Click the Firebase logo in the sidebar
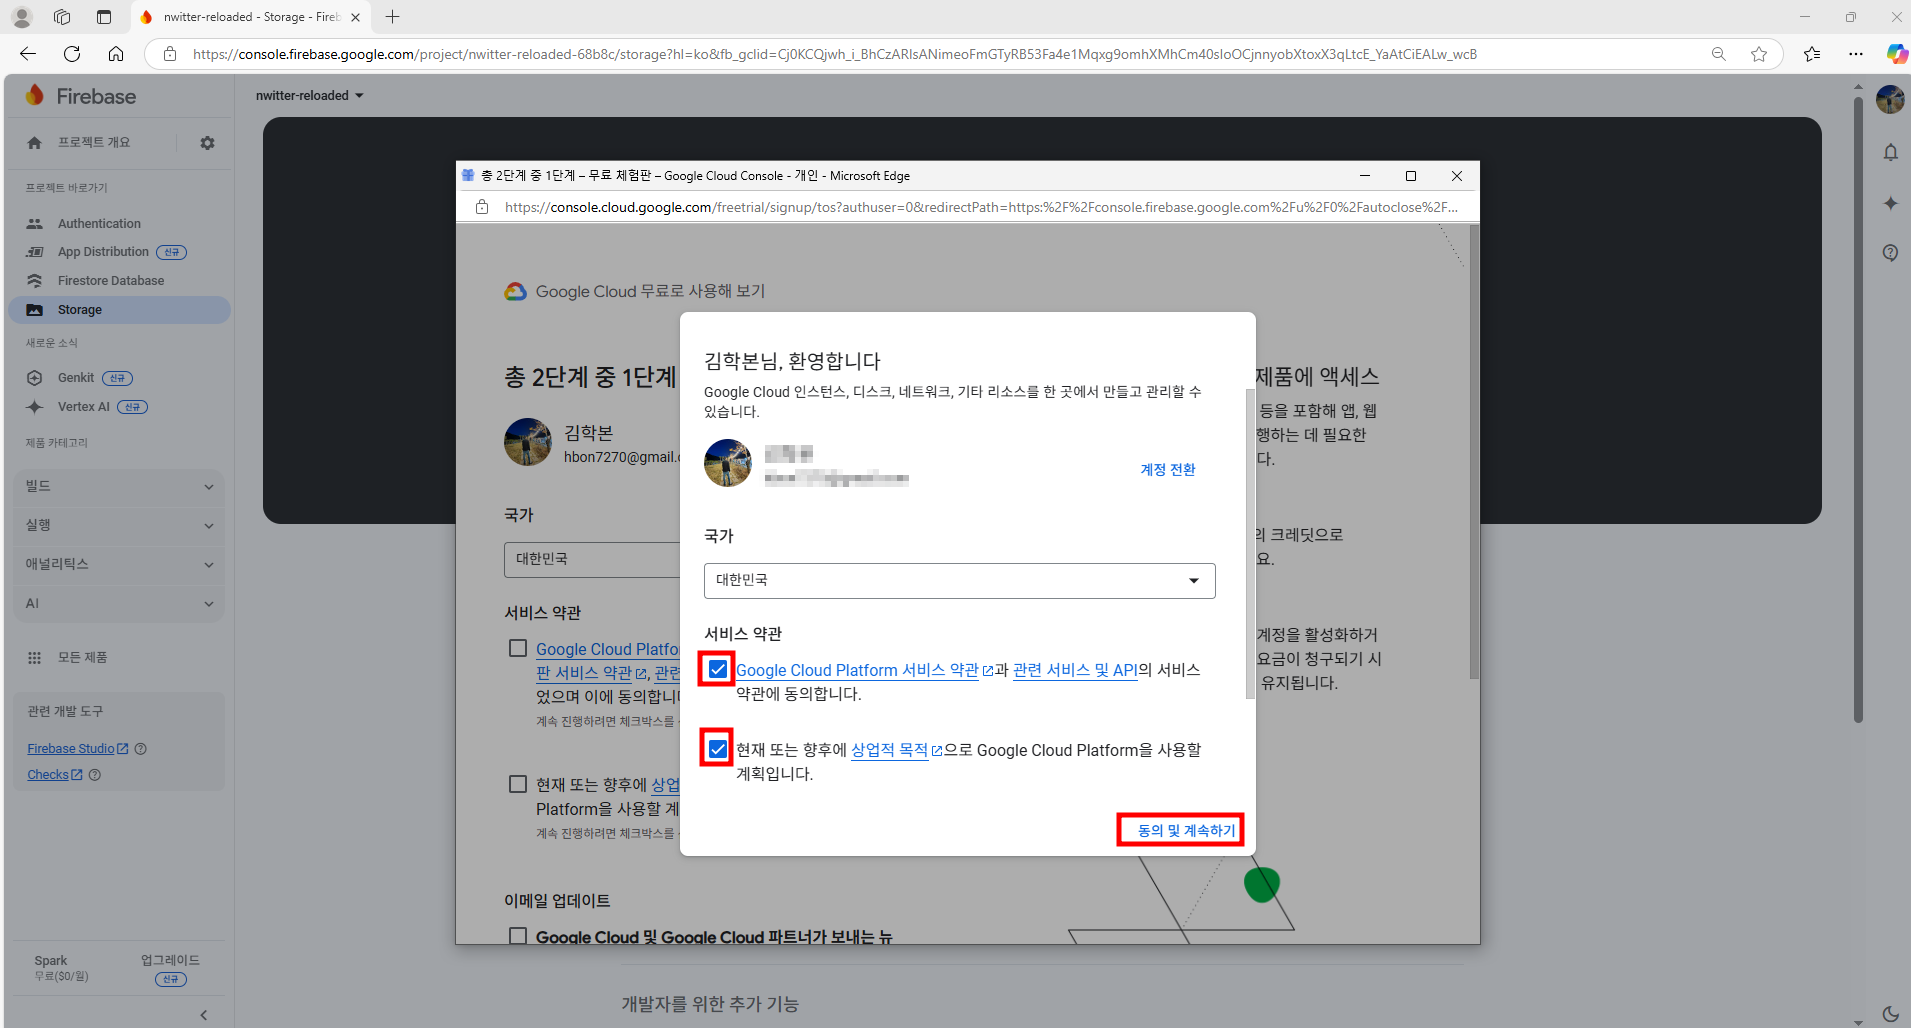 click(x=81, y=96)
